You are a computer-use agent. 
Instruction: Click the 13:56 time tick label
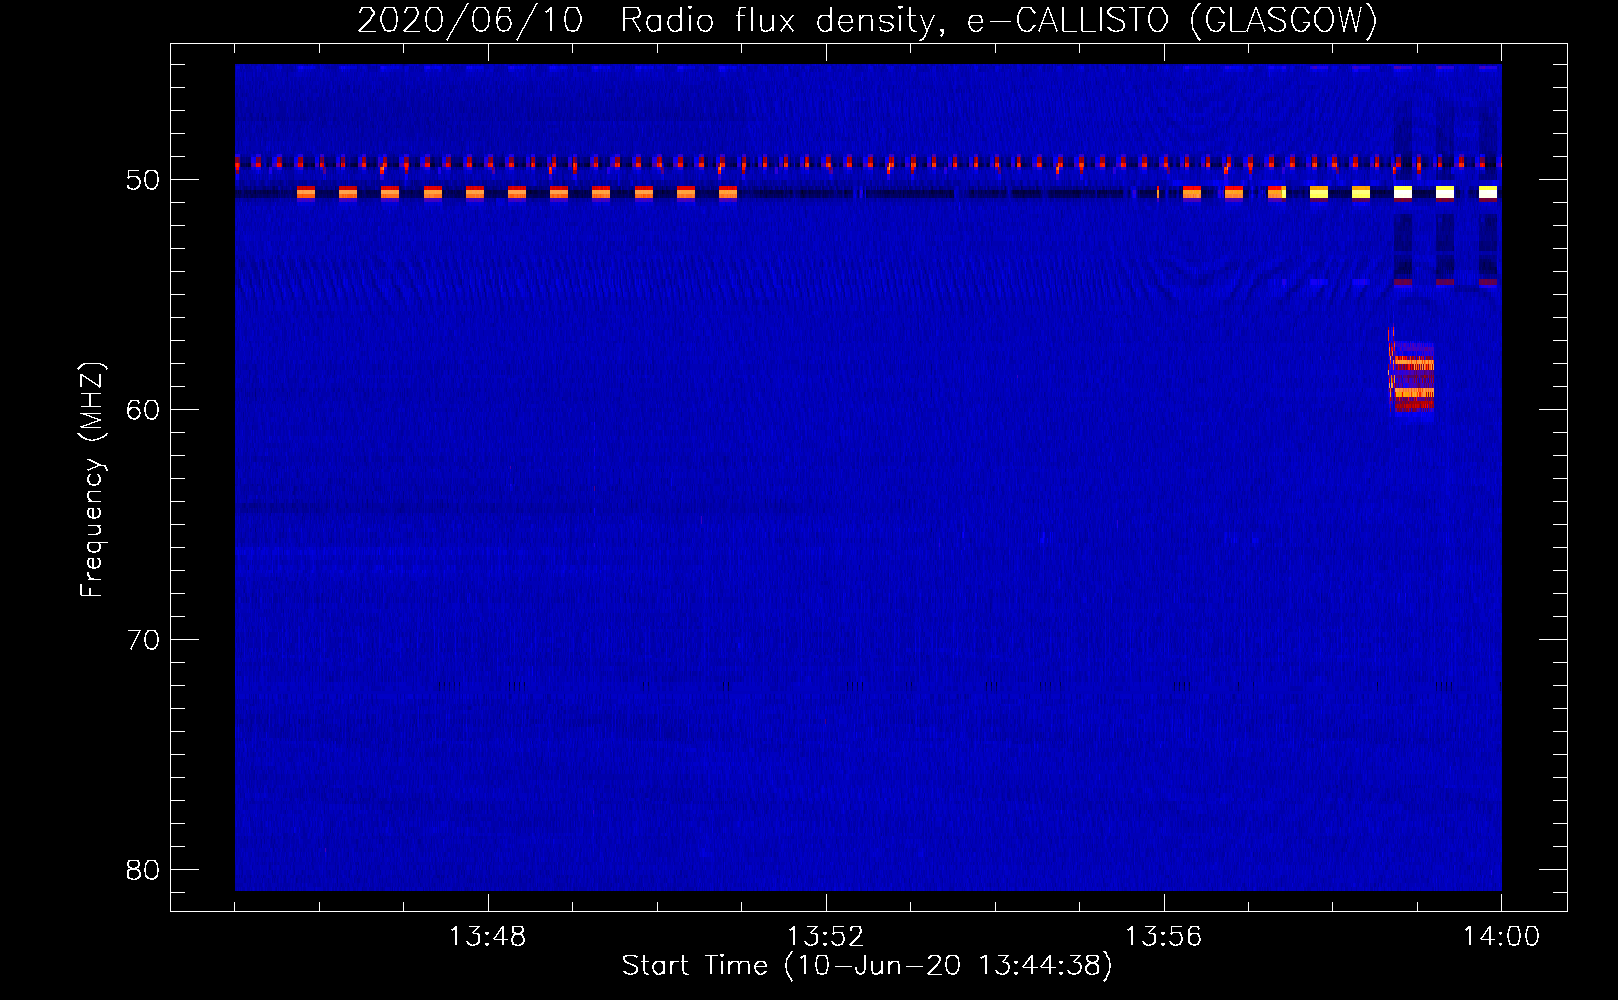[1163, 937]
